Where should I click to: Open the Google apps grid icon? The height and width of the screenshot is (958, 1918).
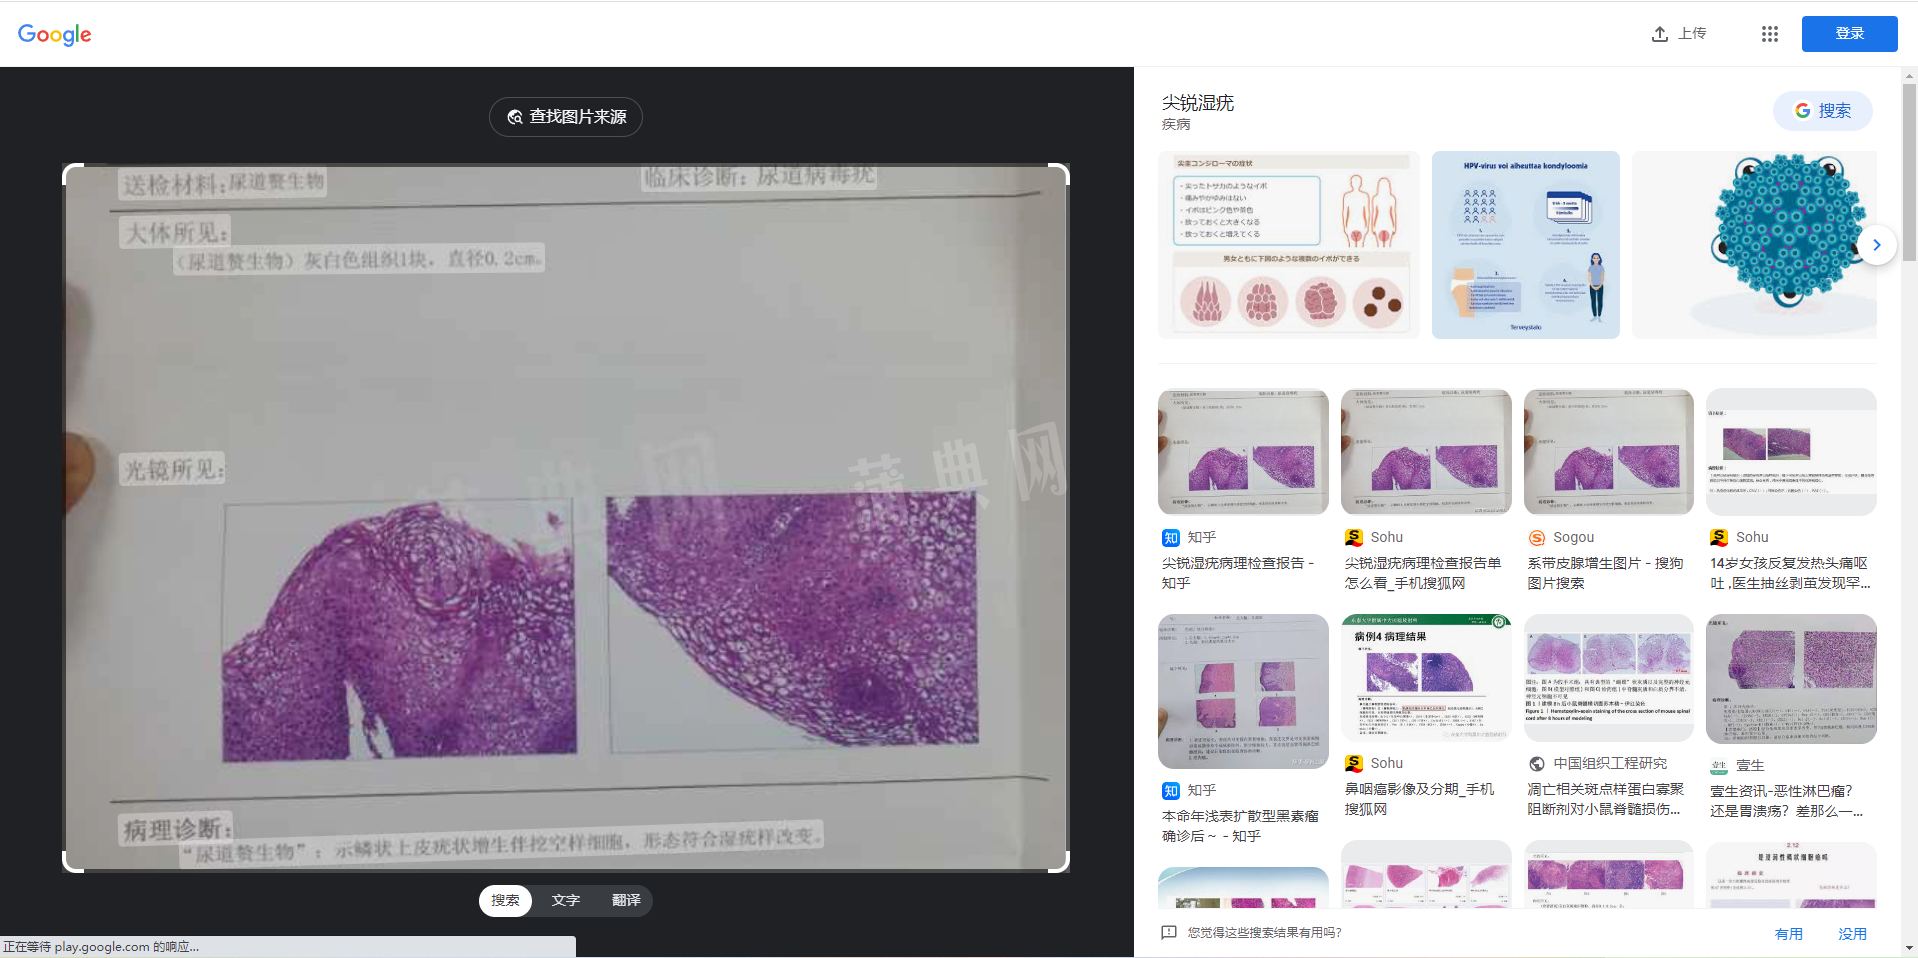(1769, 34)
